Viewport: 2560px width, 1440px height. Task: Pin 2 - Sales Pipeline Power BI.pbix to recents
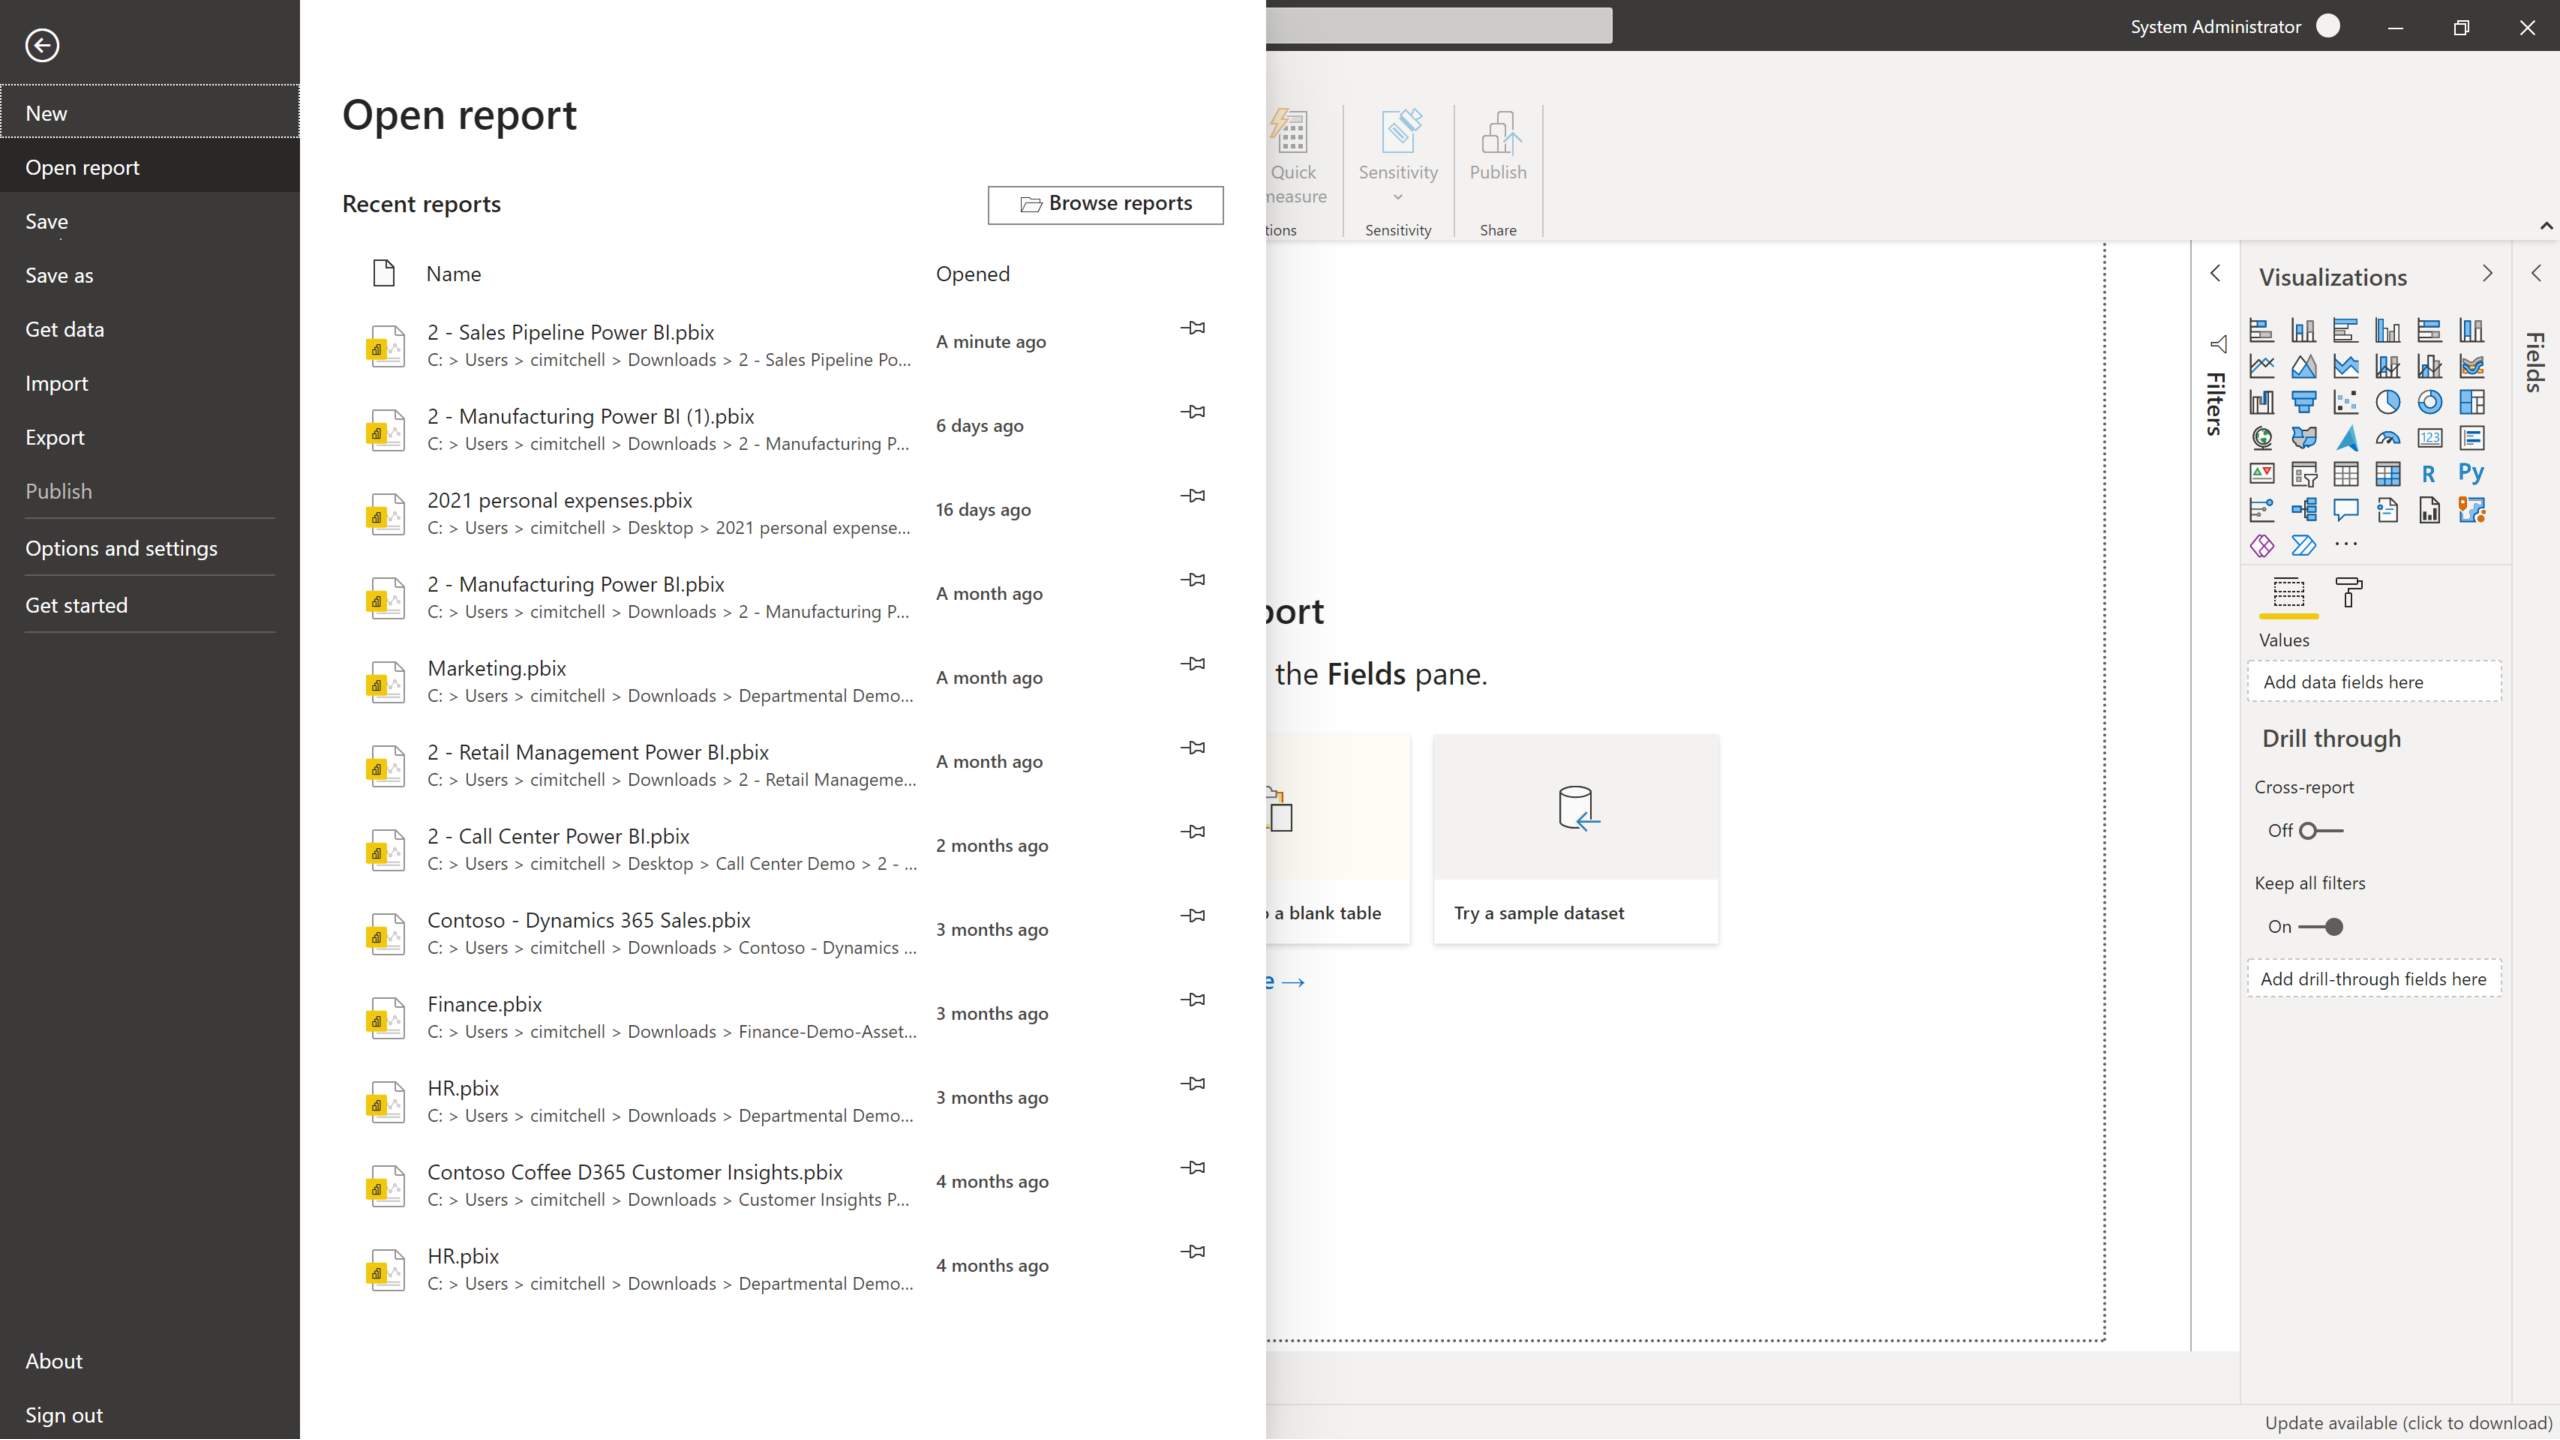pyautogui.click(x=1194, y=328)
